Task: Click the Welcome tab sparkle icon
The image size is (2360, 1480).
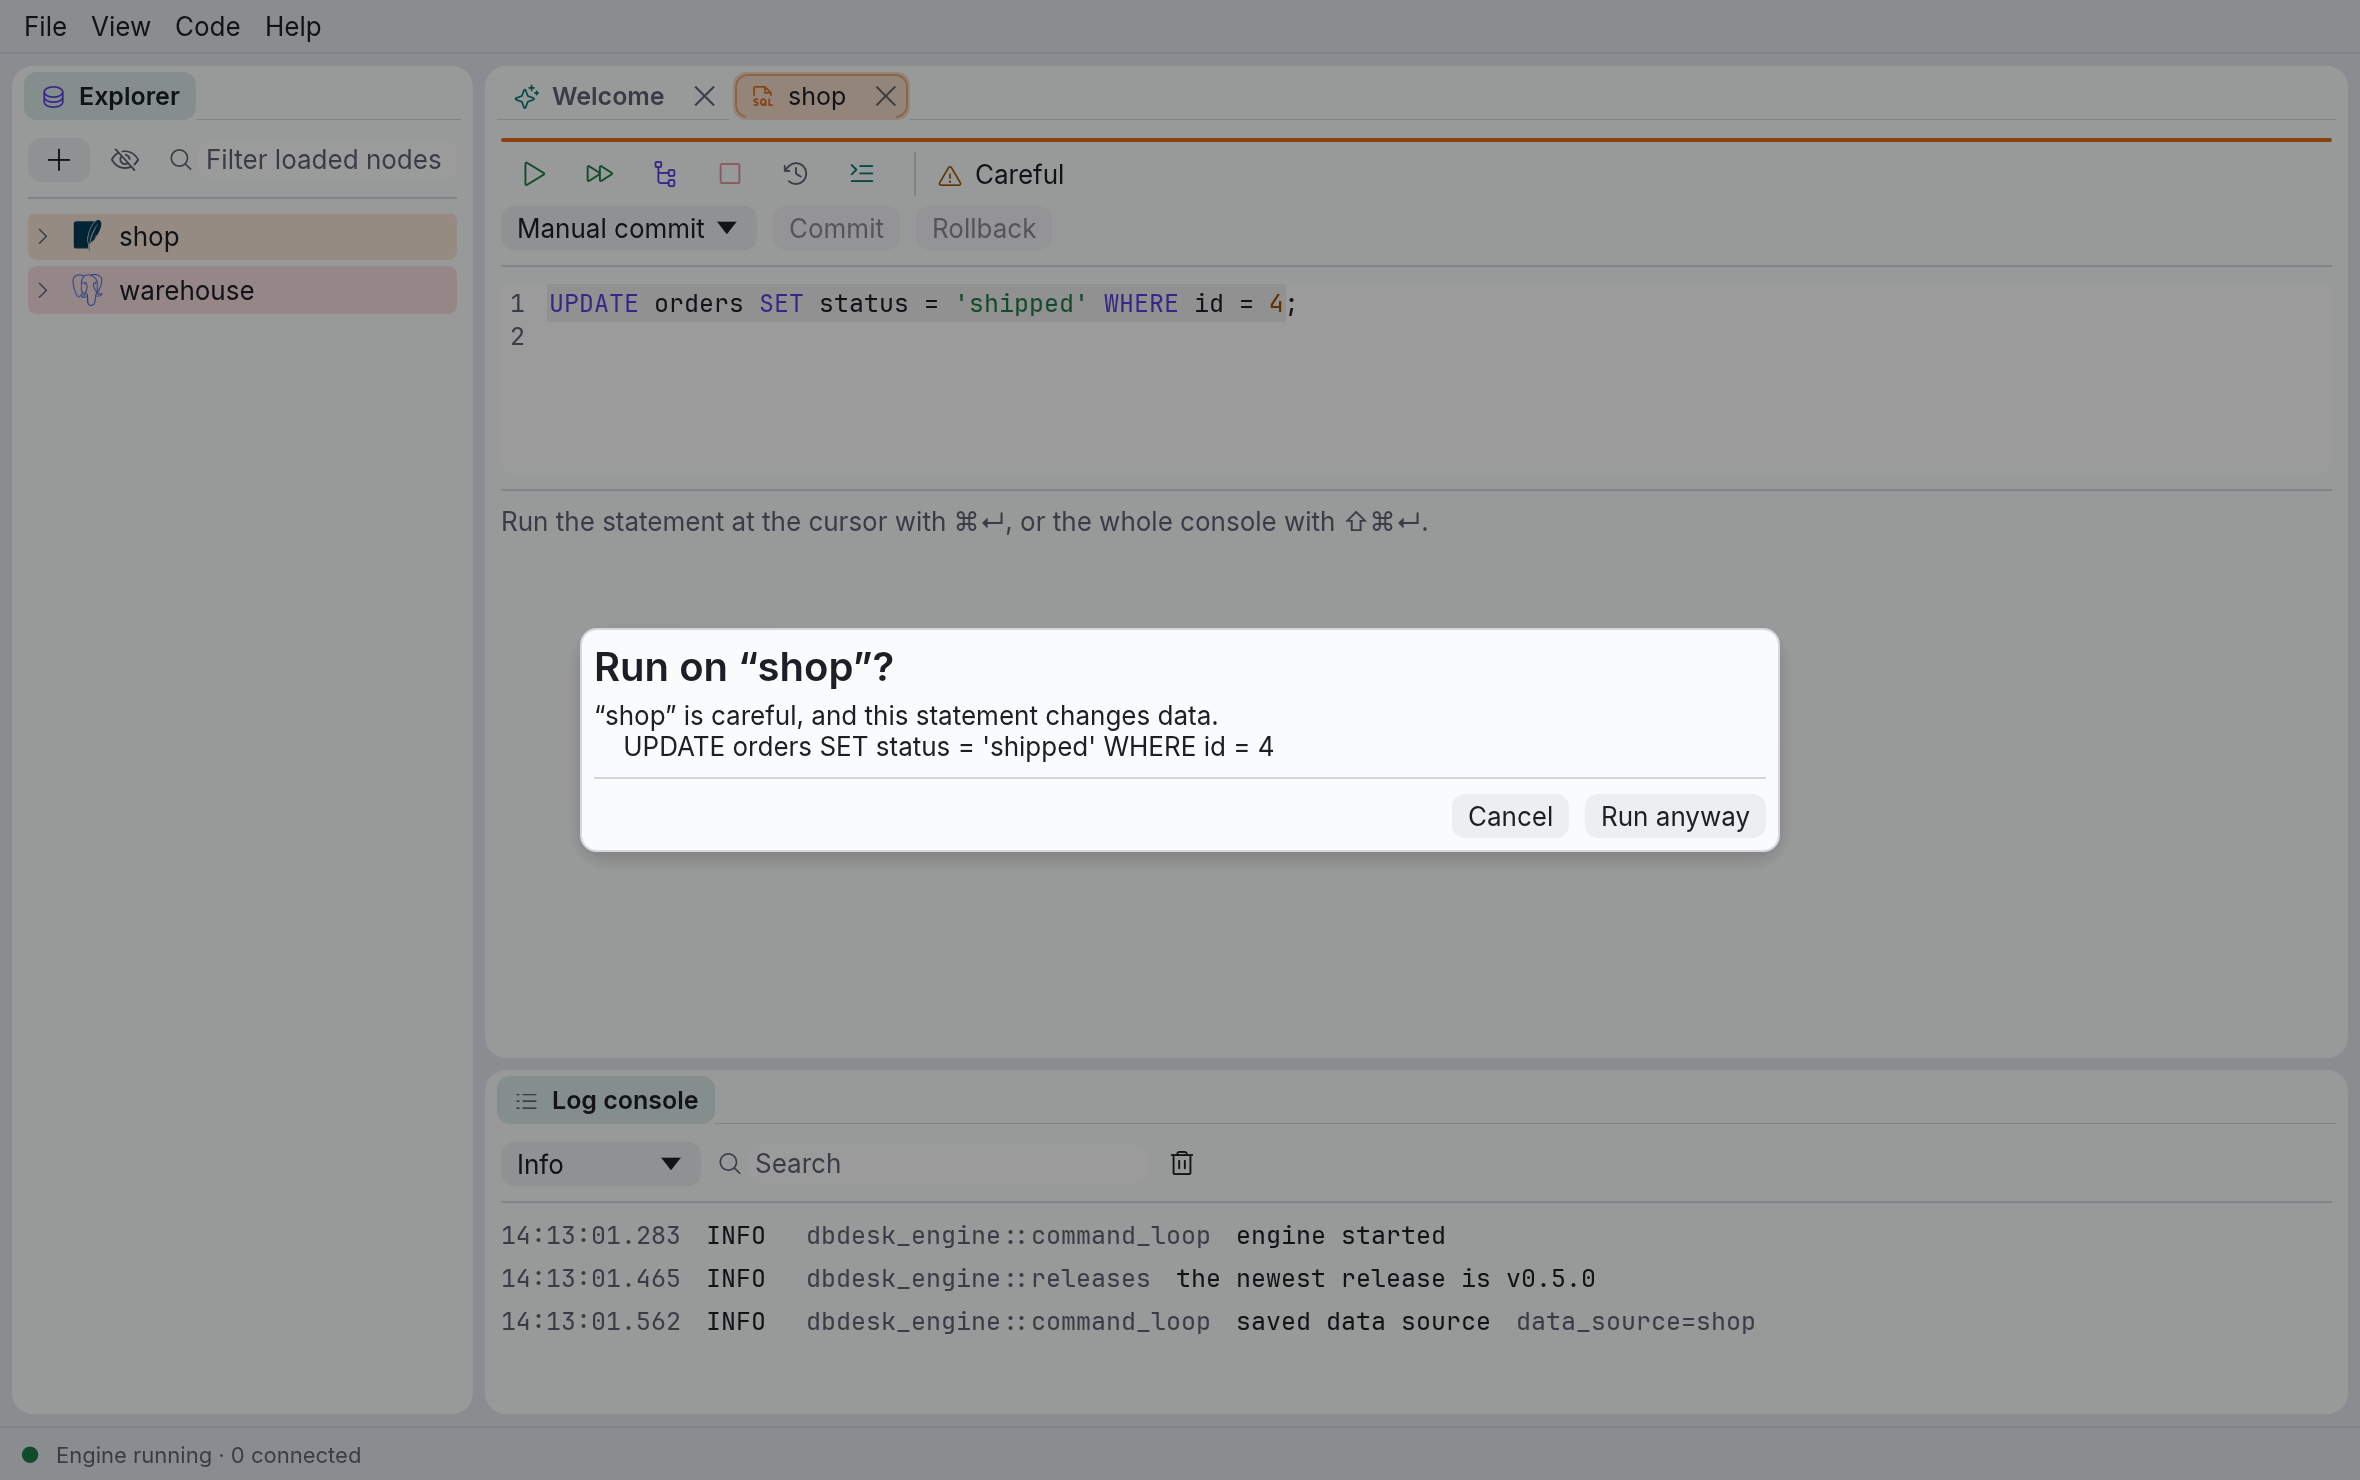Action: pos(526,96)
